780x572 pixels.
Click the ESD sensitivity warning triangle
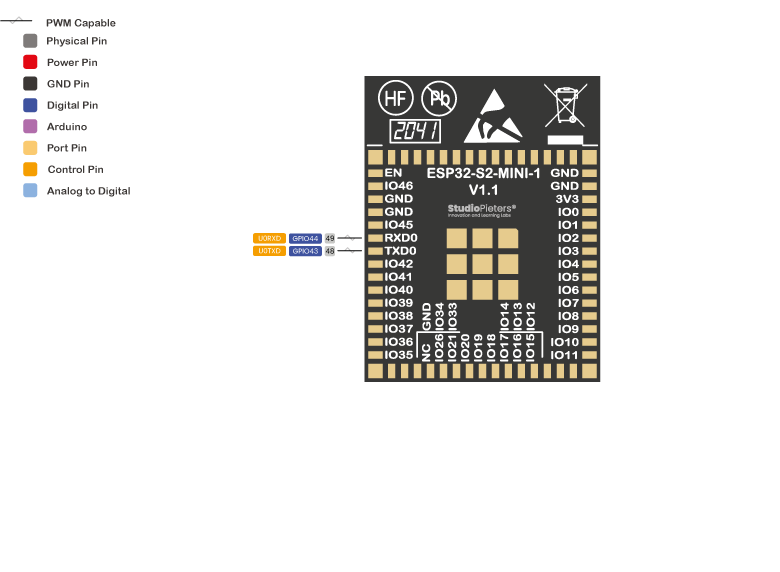(493, 116)
